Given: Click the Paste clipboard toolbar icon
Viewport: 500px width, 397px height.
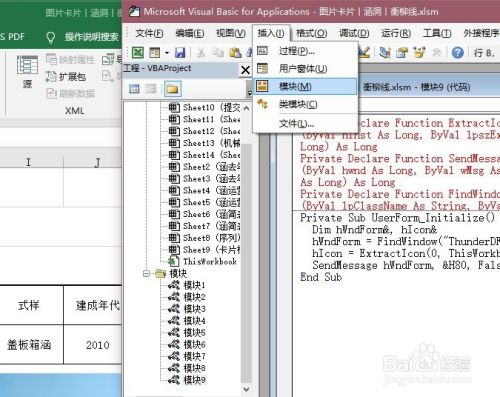Looking at the screenshot, I should point(235,53).
